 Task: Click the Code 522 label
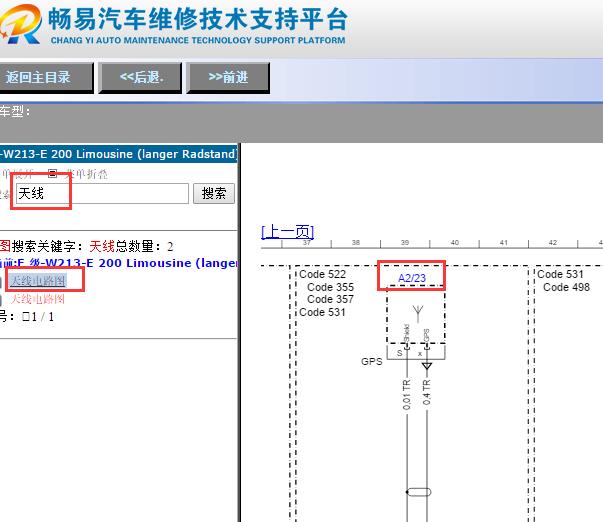coord(322,274)
